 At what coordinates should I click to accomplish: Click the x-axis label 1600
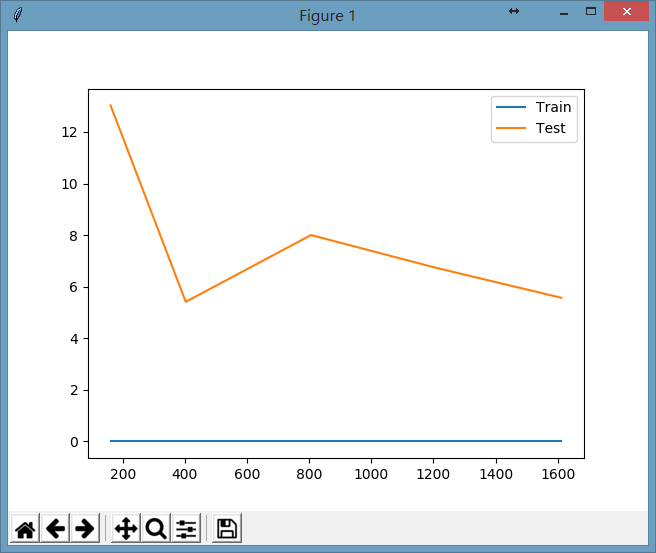tap(558, 474)
